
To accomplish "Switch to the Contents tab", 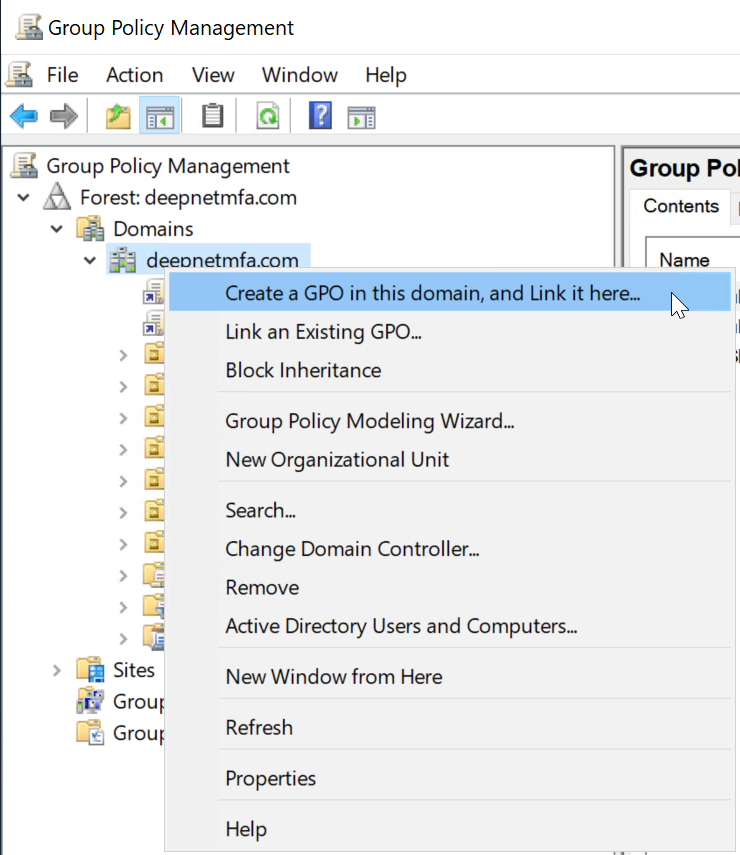I will pyautogui.click(x=681, y=206).
